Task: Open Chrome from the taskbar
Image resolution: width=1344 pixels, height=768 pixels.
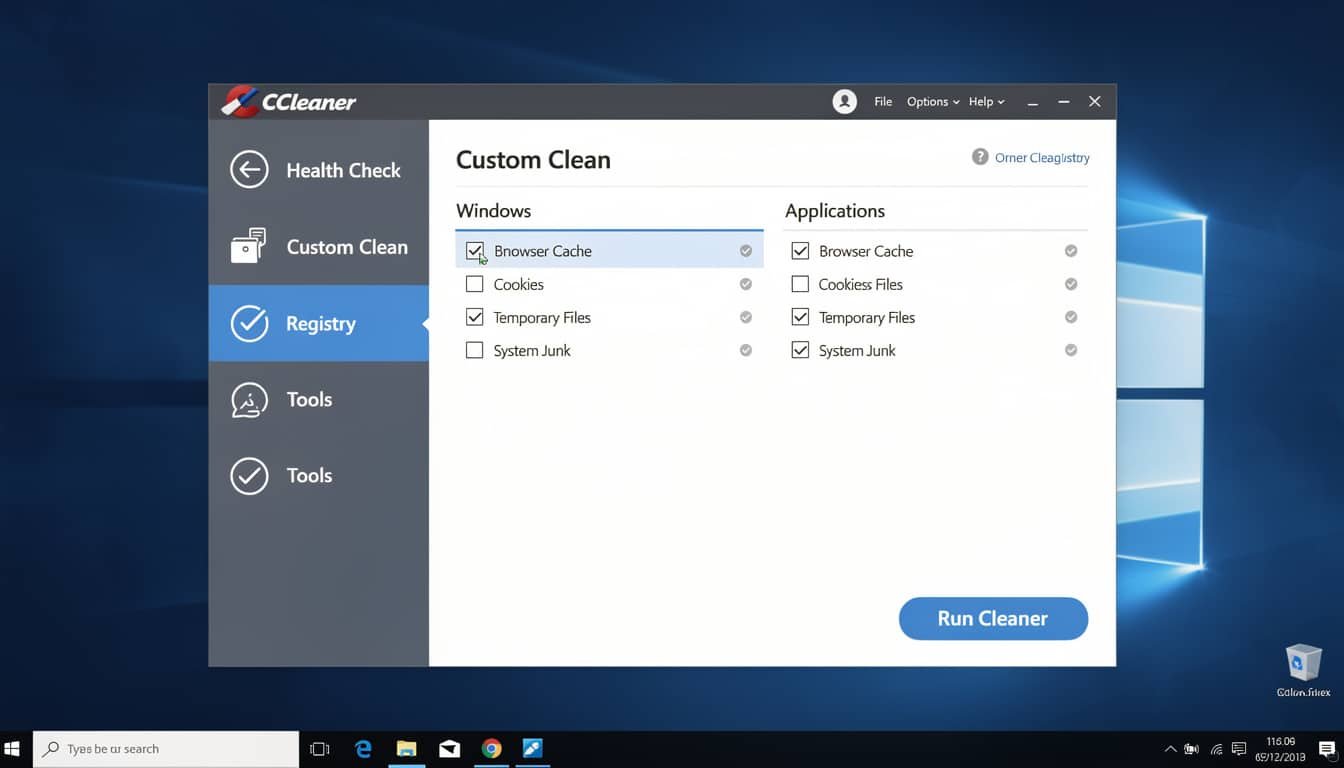Action: [491, 748]
